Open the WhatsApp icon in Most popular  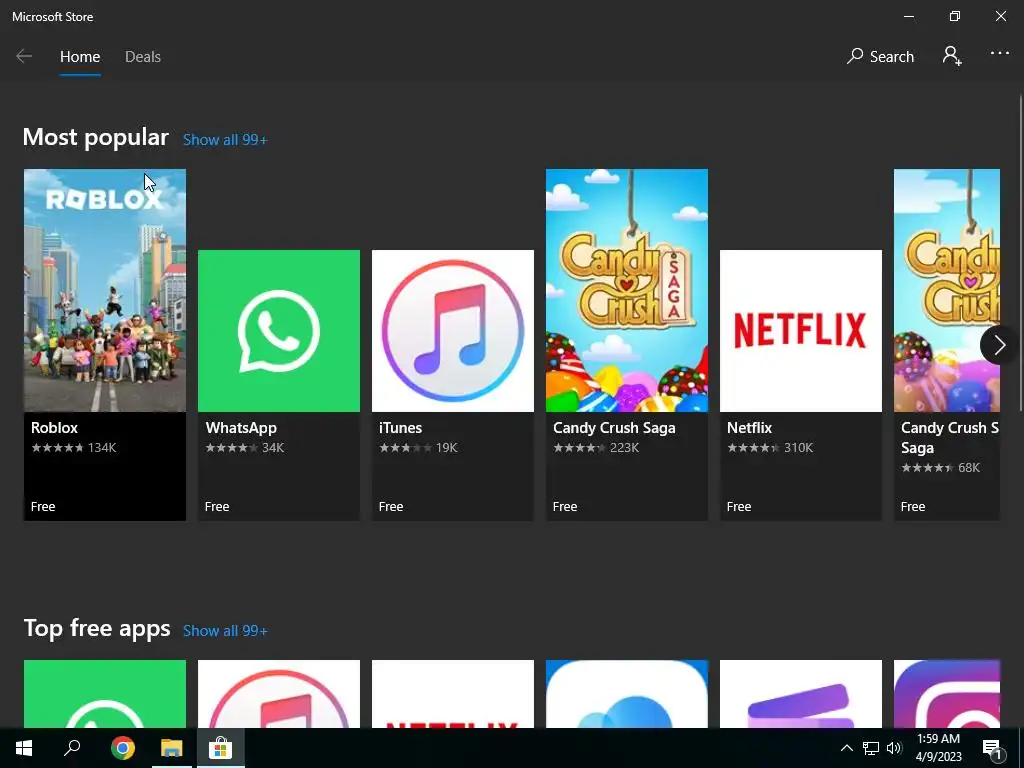tap(279, 331)
